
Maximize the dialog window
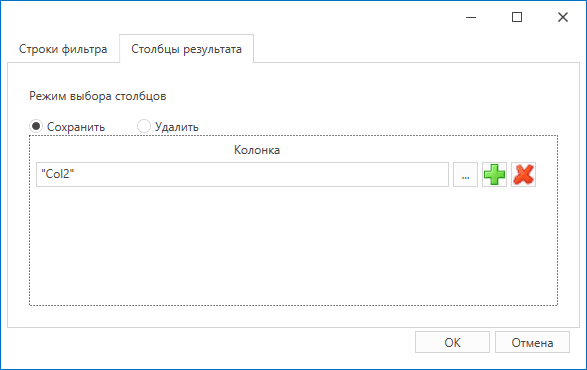pyautogui.click(x=517, y=17)
